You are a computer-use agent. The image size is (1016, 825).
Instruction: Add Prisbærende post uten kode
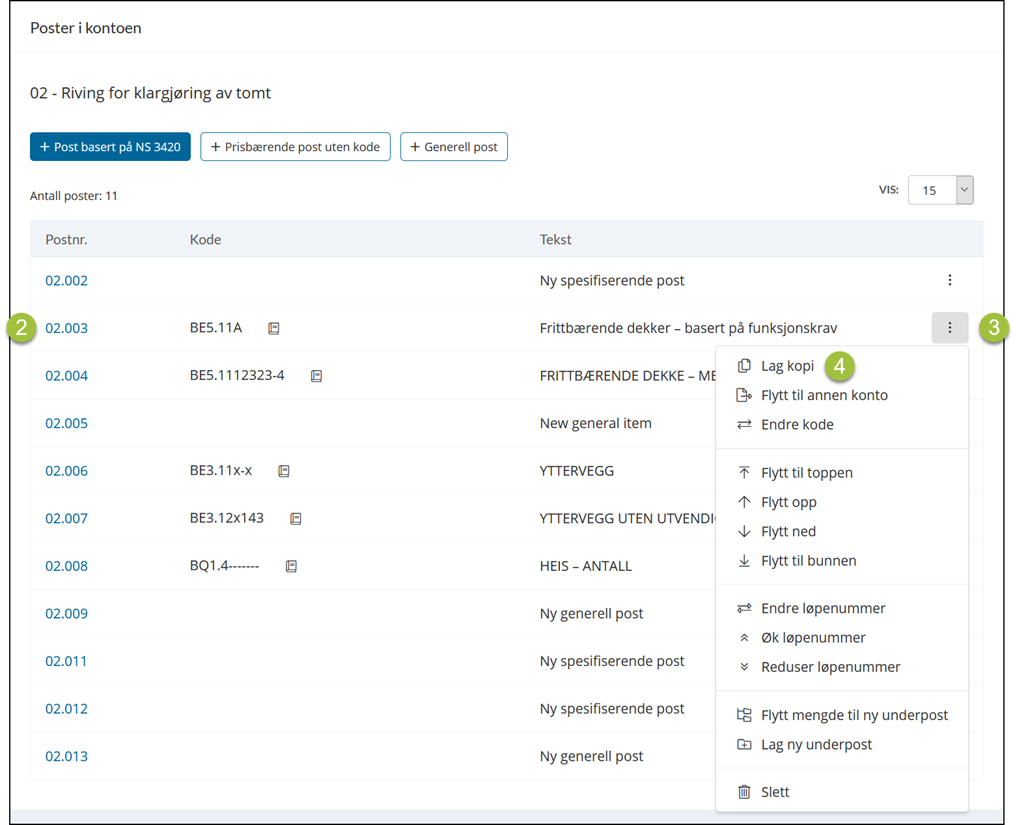tap(295, 146)
